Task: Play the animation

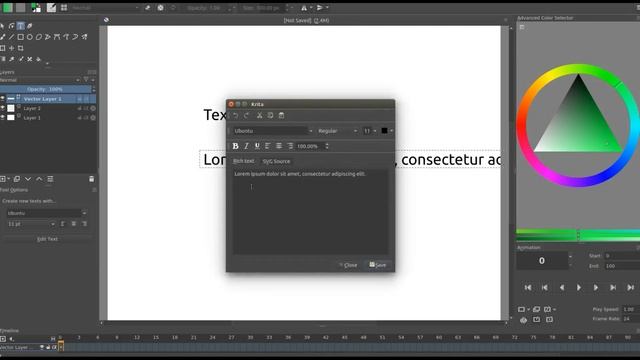Action: (579, 288)
